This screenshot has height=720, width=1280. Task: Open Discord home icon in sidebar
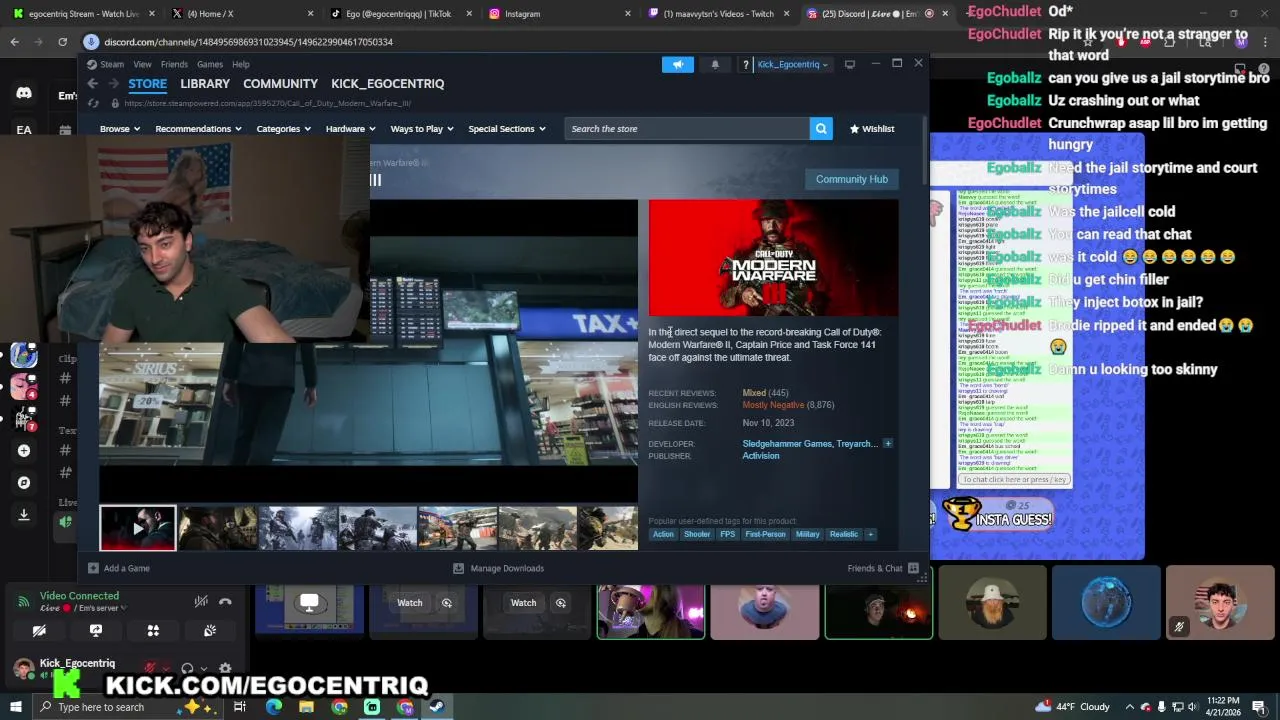(24, 93)
